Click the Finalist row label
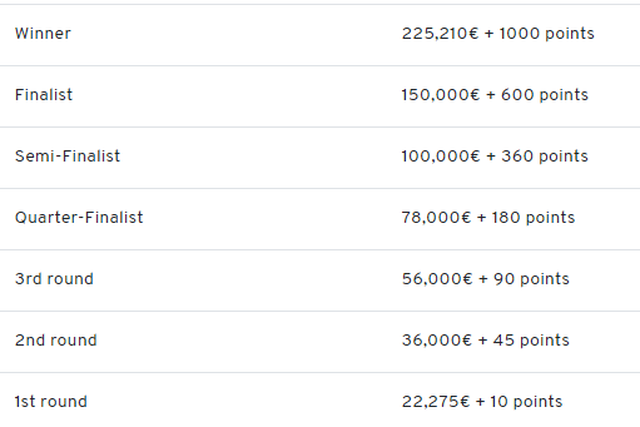Image resolution: width=640 pixels, height=427 pixels. pyautogui.click(x=44, y=95)
